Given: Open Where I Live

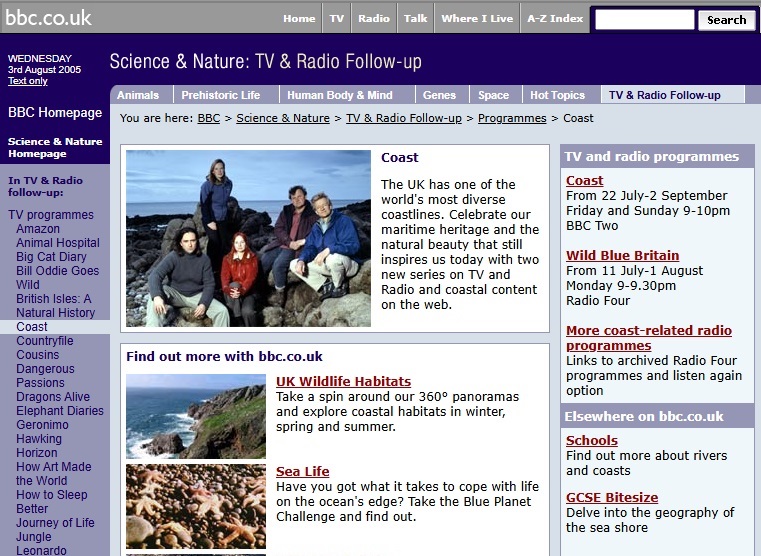Looking at the screenshot, I should coord(477,18).
